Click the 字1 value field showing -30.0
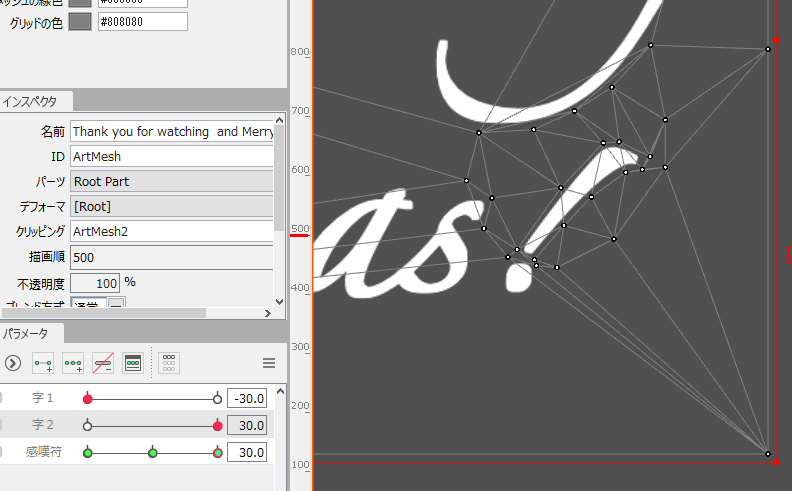Viewport: 792px width, 491px height. [247, 399]
